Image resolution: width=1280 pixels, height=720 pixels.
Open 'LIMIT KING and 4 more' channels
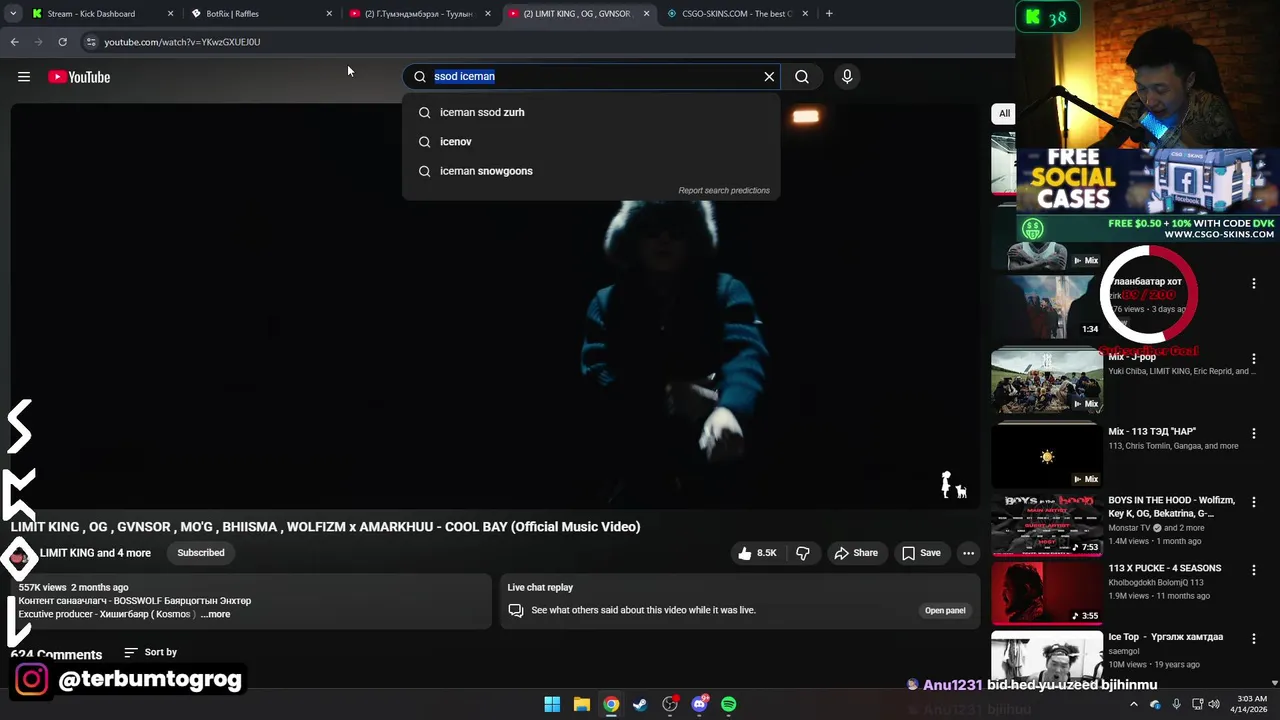click(x=95, y=553)
